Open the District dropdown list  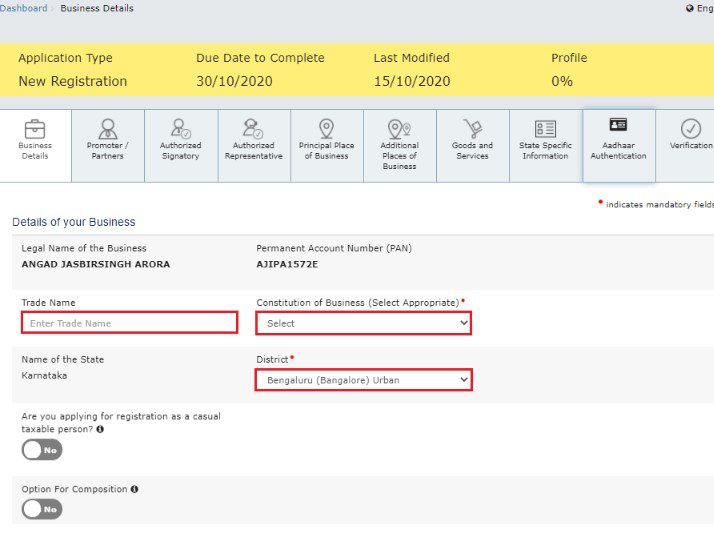[x=363, y=380]
